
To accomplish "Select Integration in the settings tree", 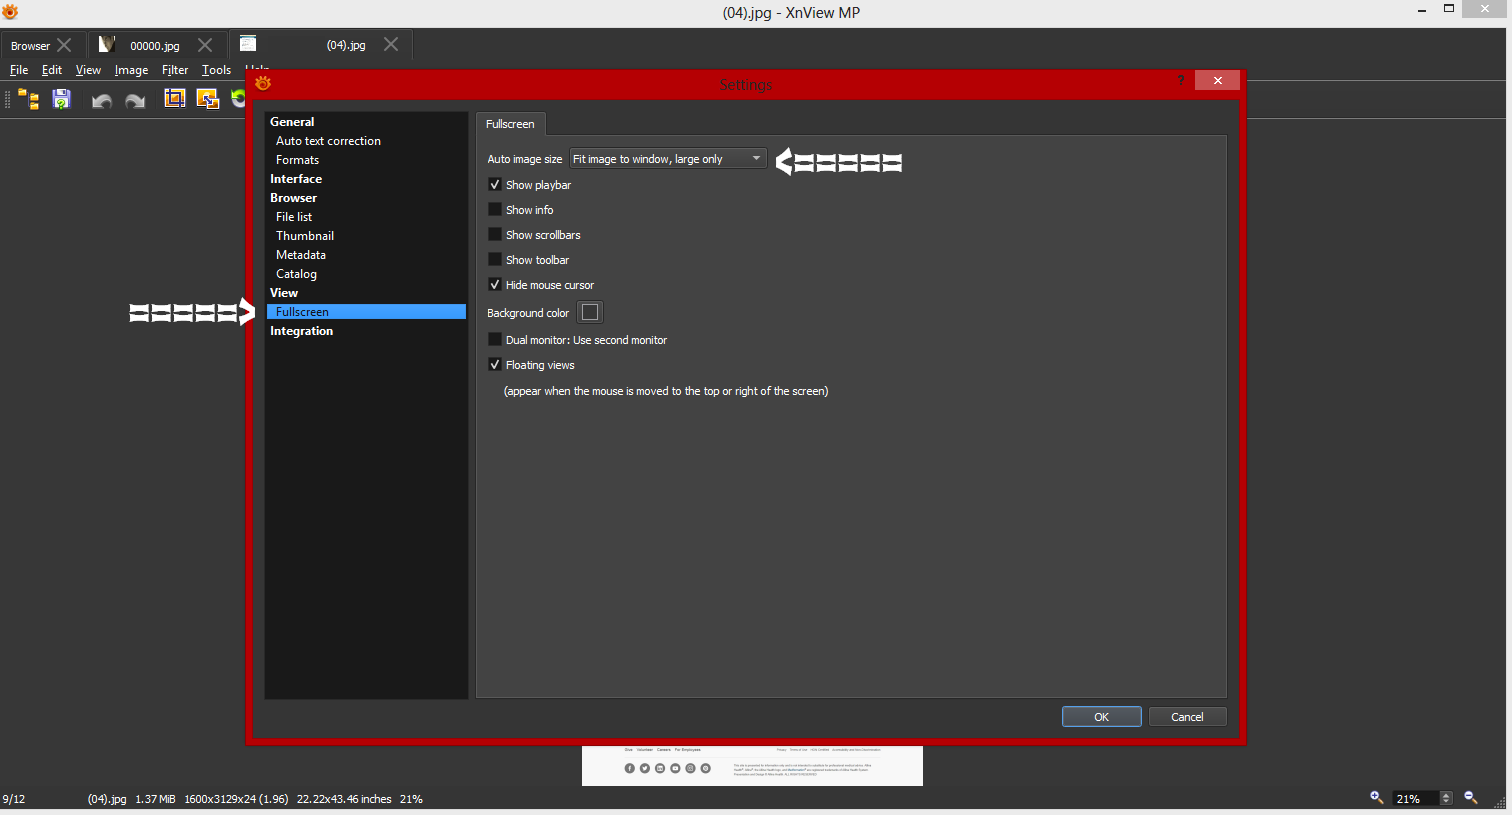I will (301, 331).
